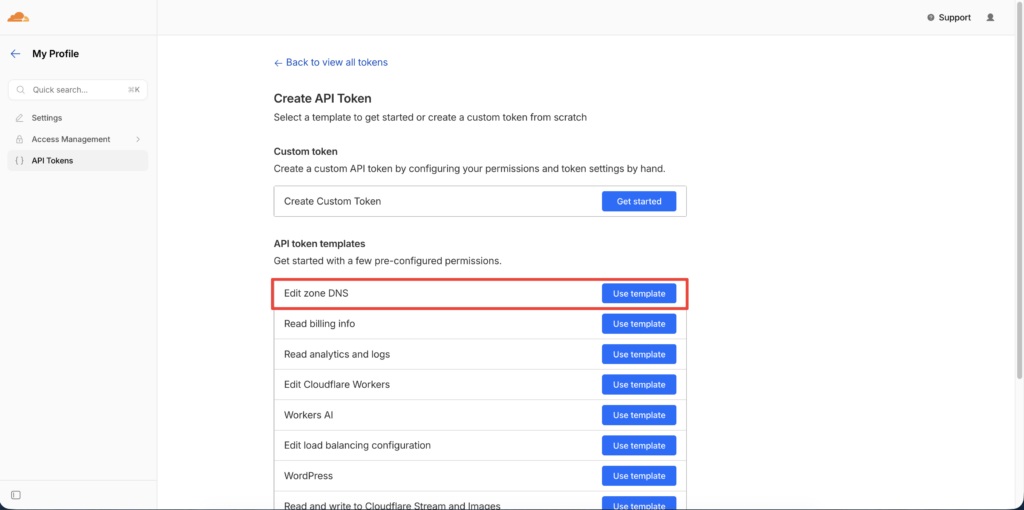Use template for Edit Cloudflare Workers

pyautogui.click(x=639, y=385)
